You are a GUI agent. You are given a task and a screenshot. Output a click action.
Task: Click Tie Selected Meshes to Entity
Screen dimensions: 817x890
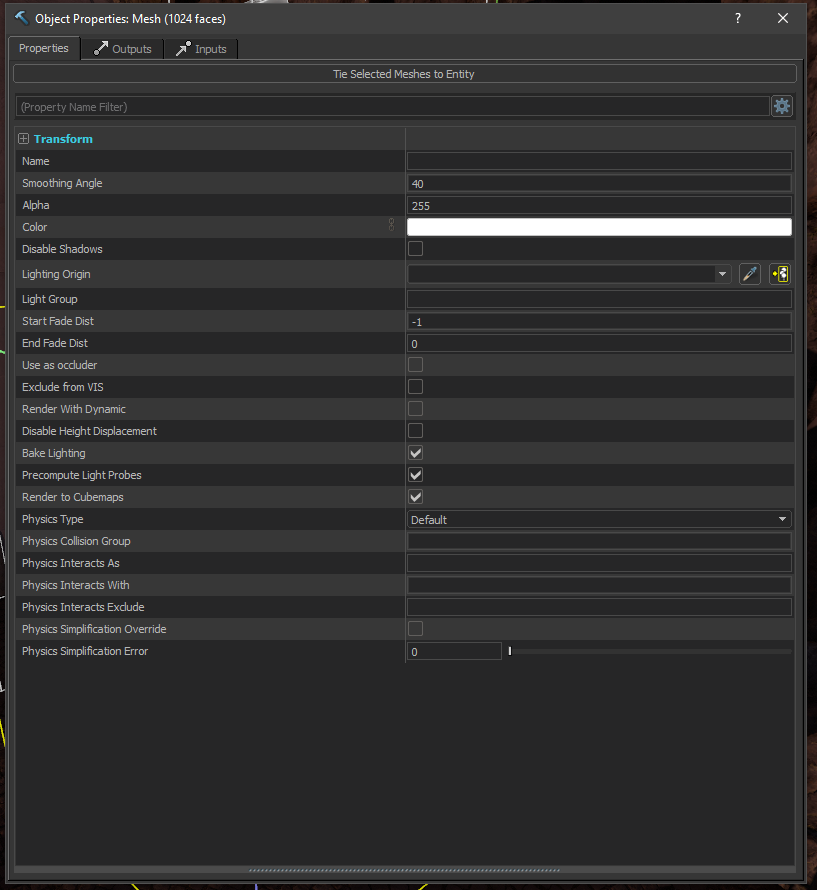404,74
